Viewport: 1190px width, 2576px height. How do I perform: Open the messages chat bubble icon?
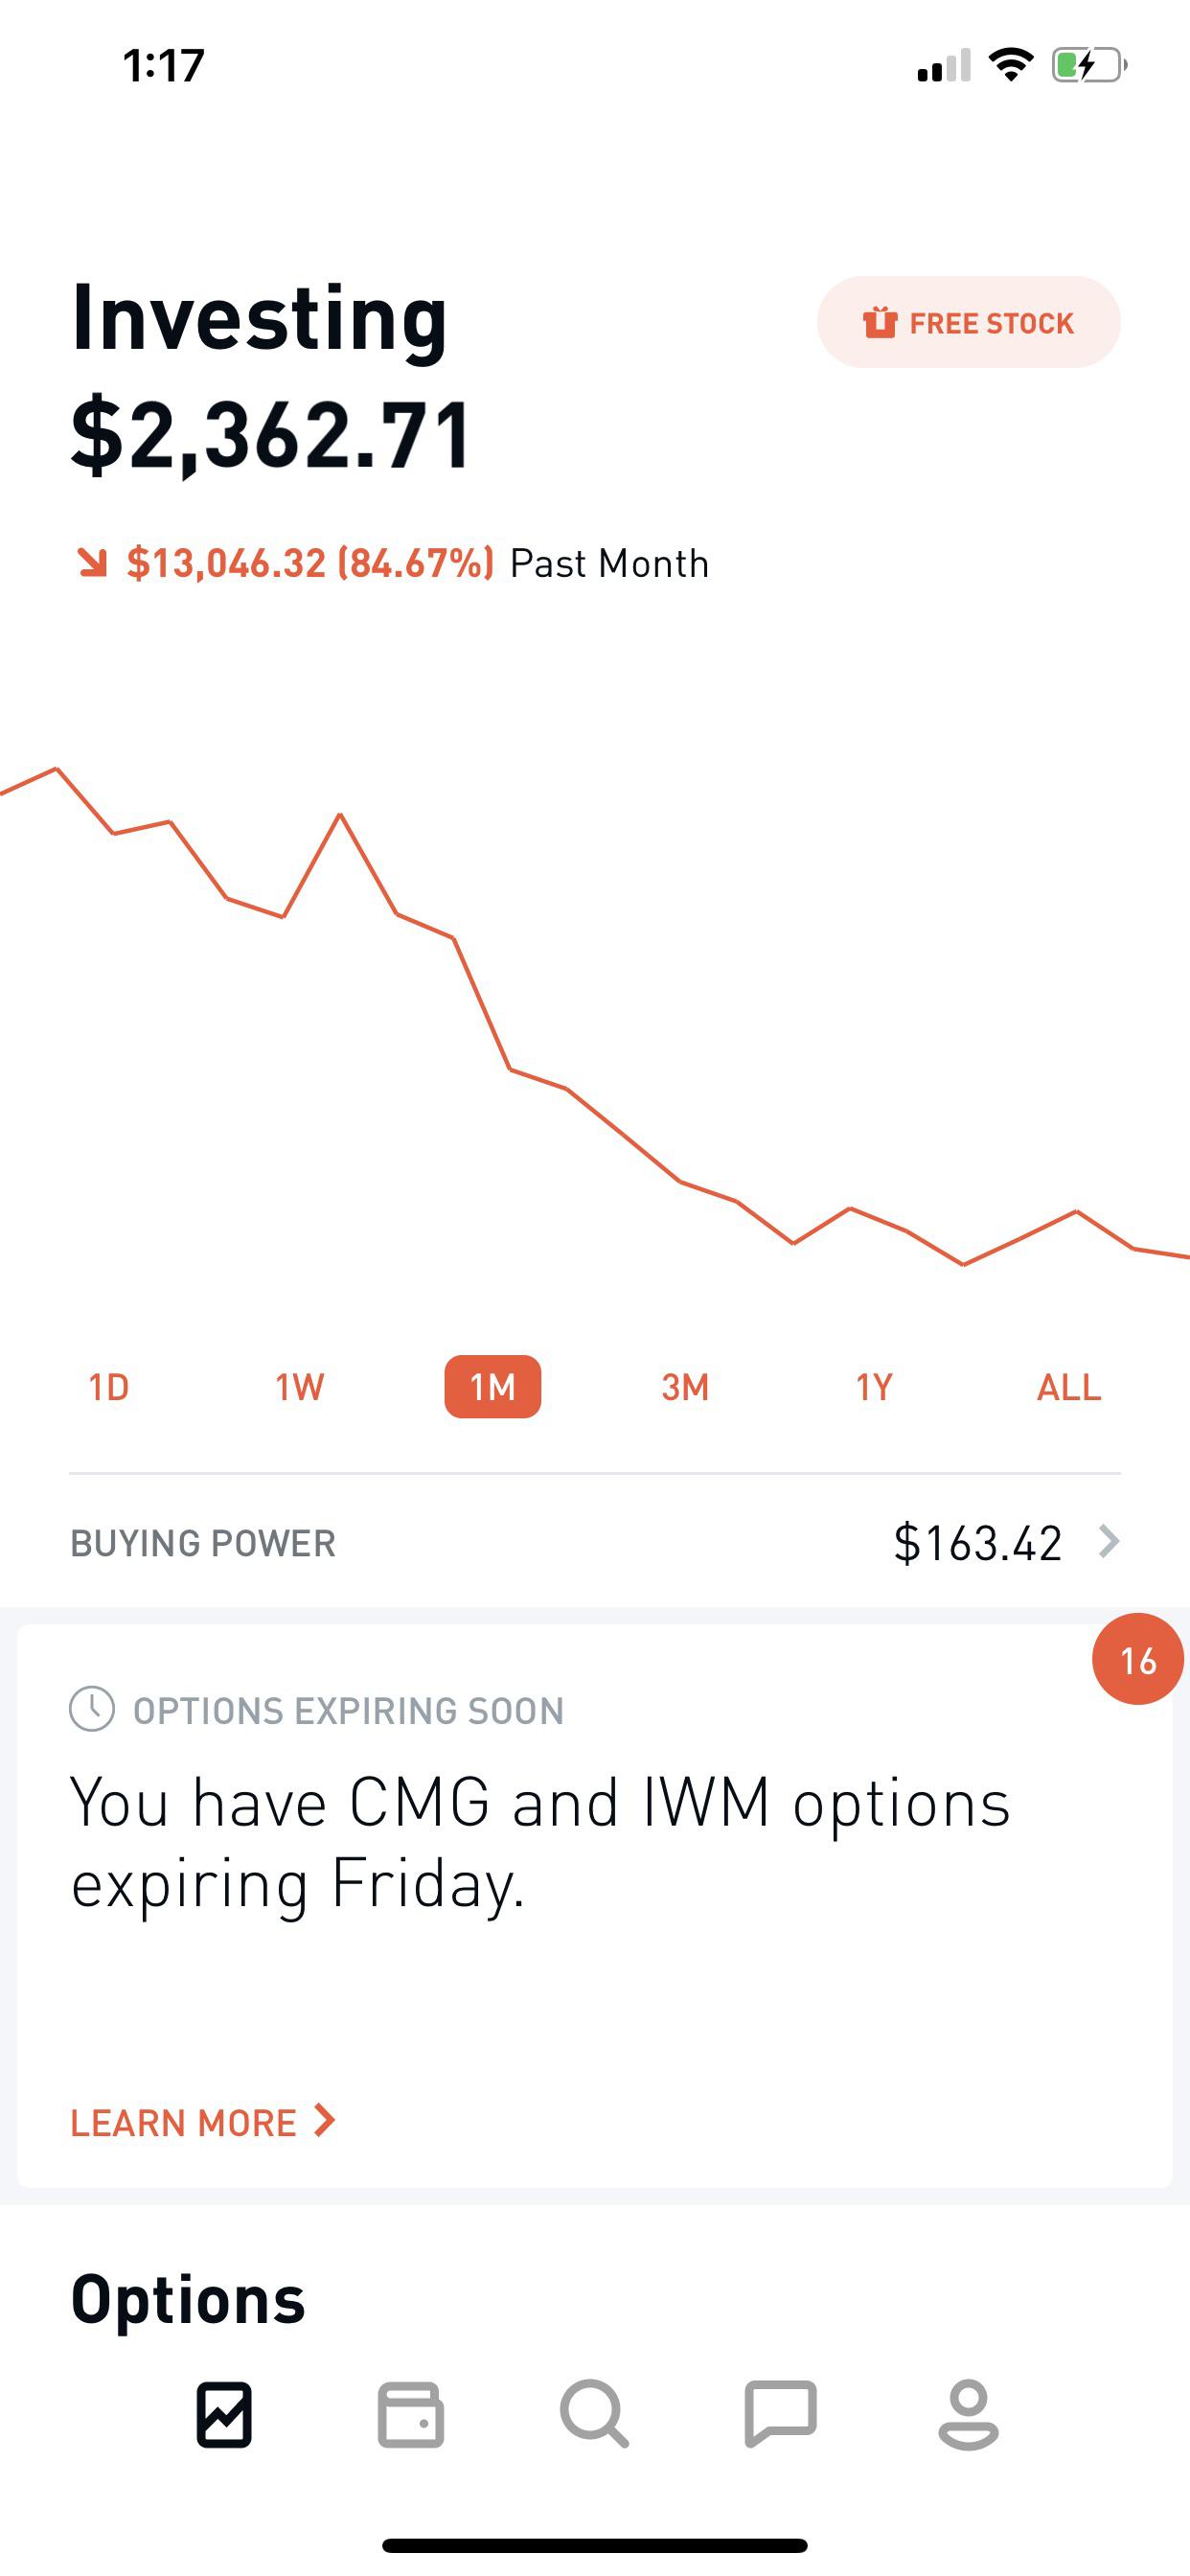(x=781, y=2415)
